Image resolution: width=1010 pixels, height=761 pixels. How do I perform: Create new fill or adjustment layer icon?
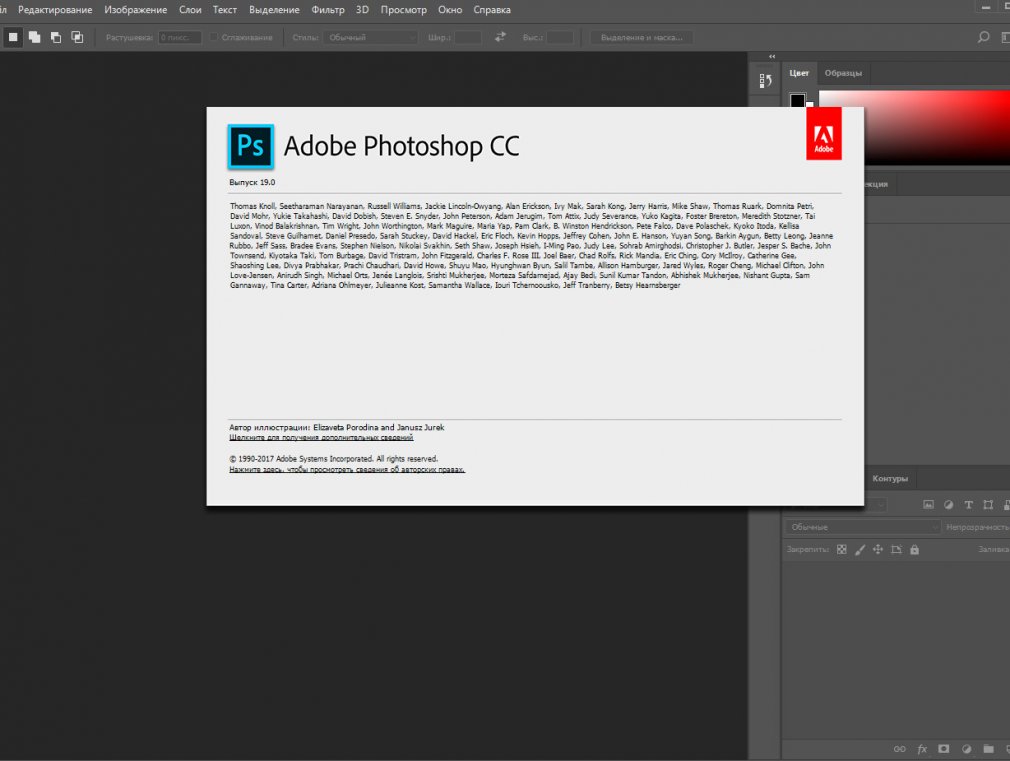966,749
